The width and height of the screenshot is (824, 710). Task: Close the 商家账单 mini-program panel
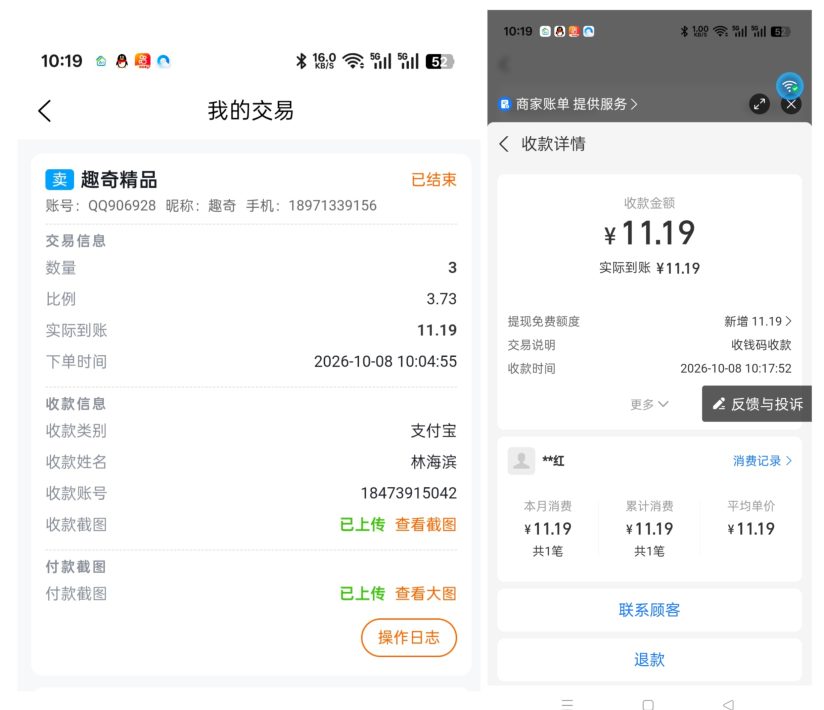click(x=791, y=104)
